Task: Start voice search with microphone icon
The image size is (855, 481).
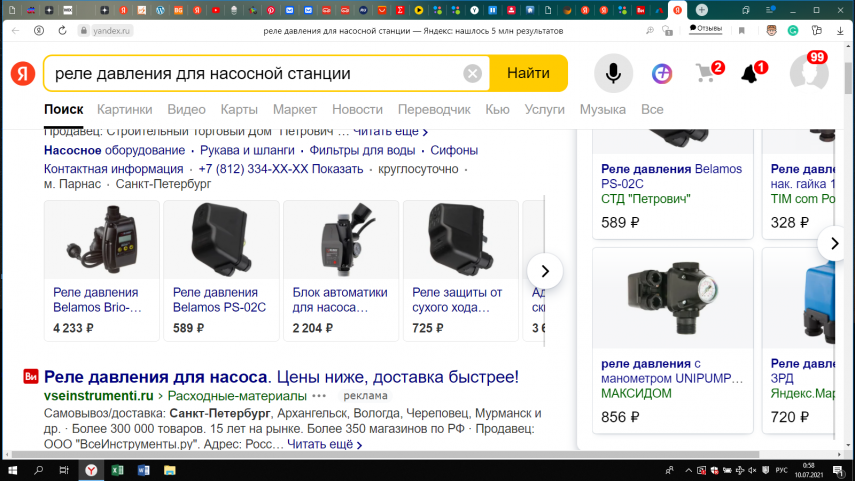Action: coord(613,73)
